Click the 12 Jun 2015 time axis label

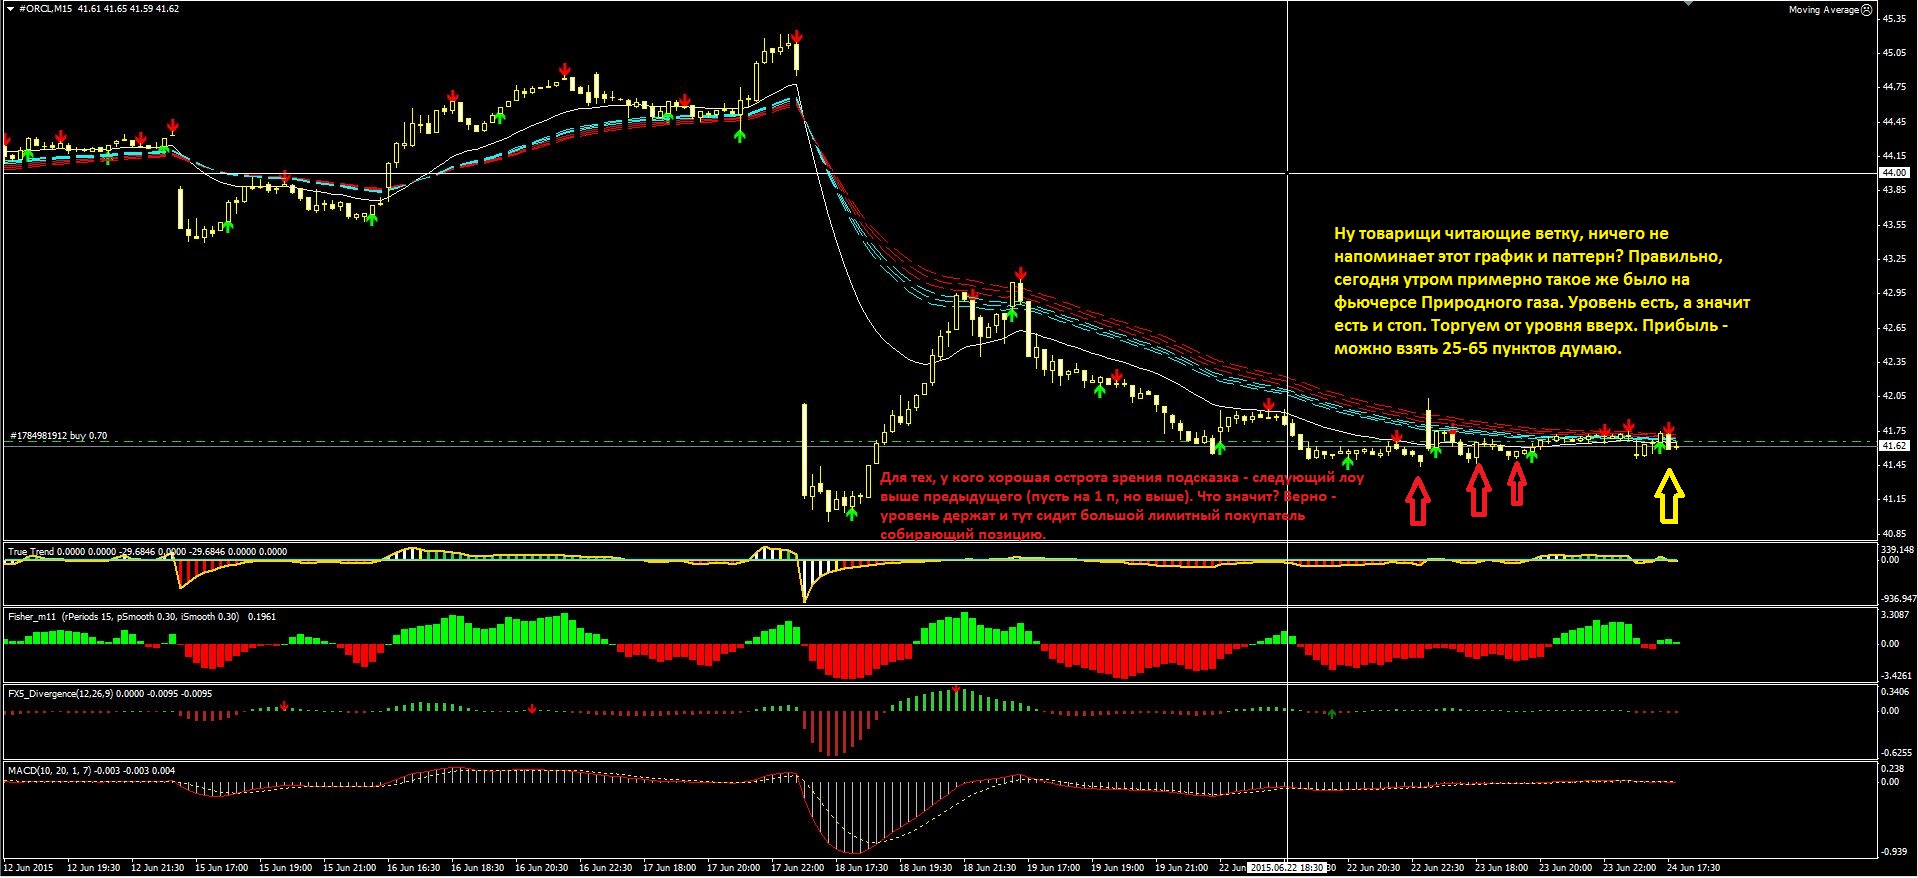coord(29,867)
